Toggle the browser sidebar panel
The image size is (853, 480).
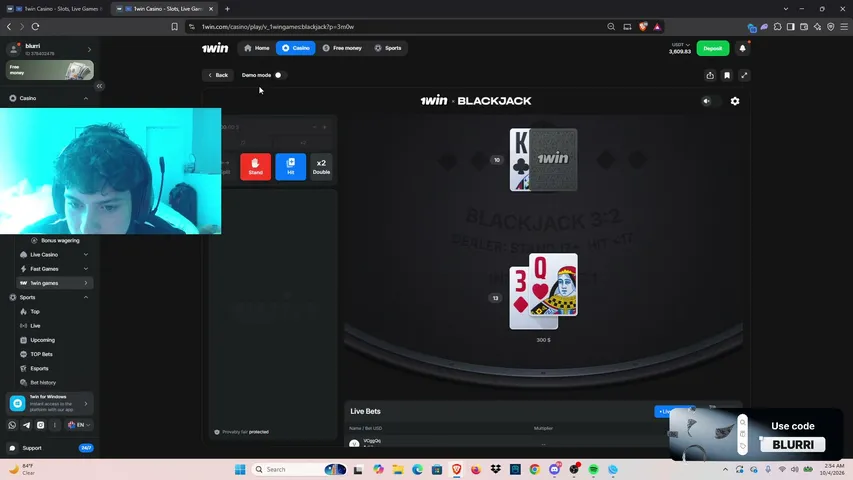click(x=790, y=27)
